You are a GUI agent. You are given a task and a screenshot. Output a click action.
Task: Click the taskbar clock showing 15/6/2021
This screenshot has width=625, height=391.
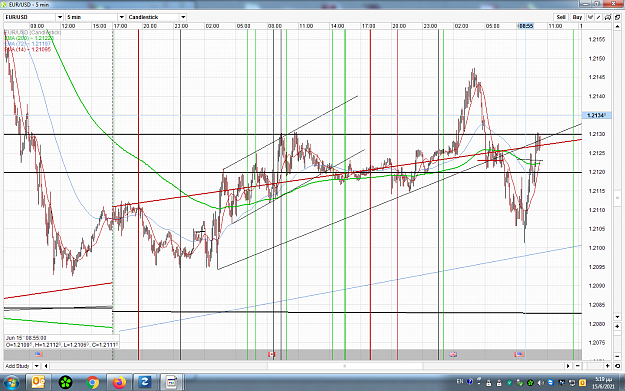(603, 383)
